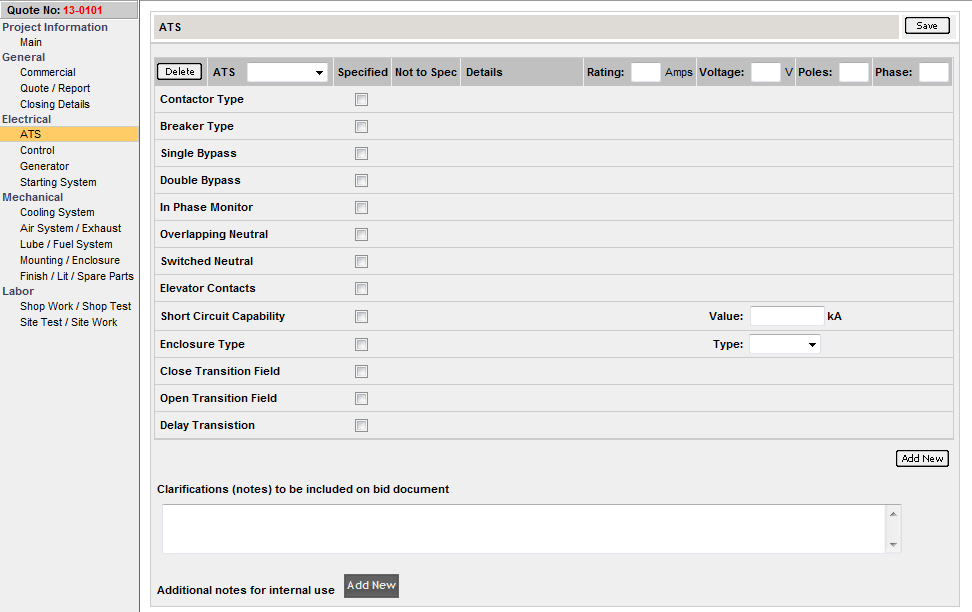
Task: Check the Delay Transistion checkbox
Action: coord(361,426)
